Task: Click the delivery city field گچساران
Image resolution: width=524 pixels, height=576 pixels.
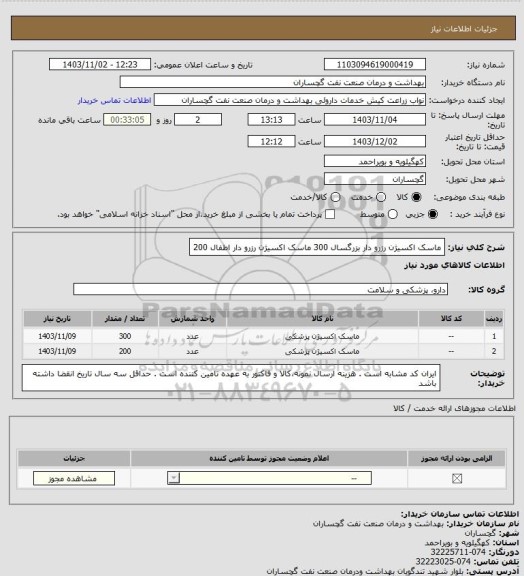Action: [375, 179]
